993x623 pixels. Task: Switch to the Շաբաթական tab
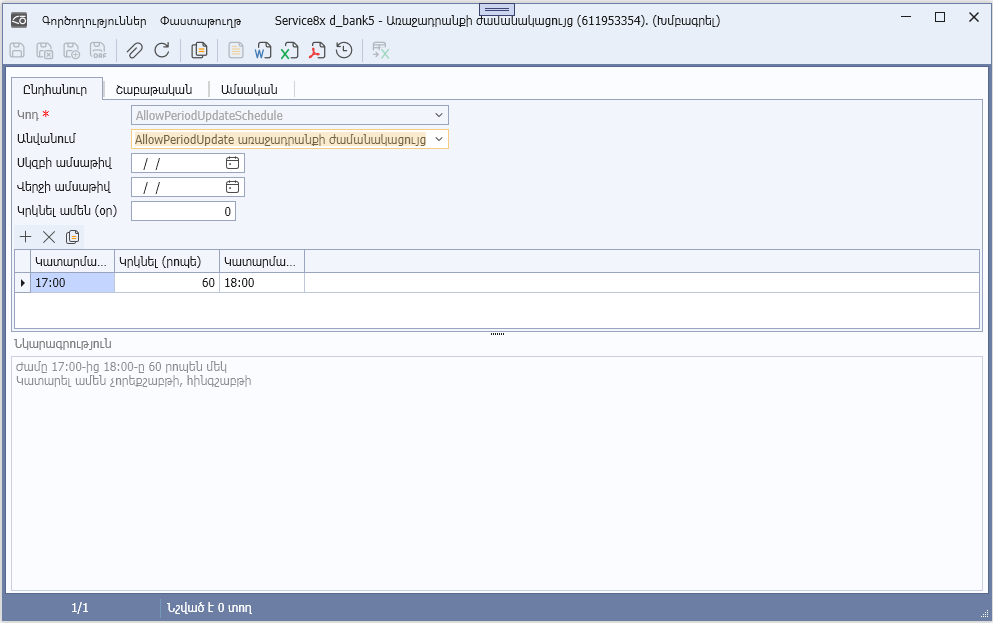pos(154,89)
